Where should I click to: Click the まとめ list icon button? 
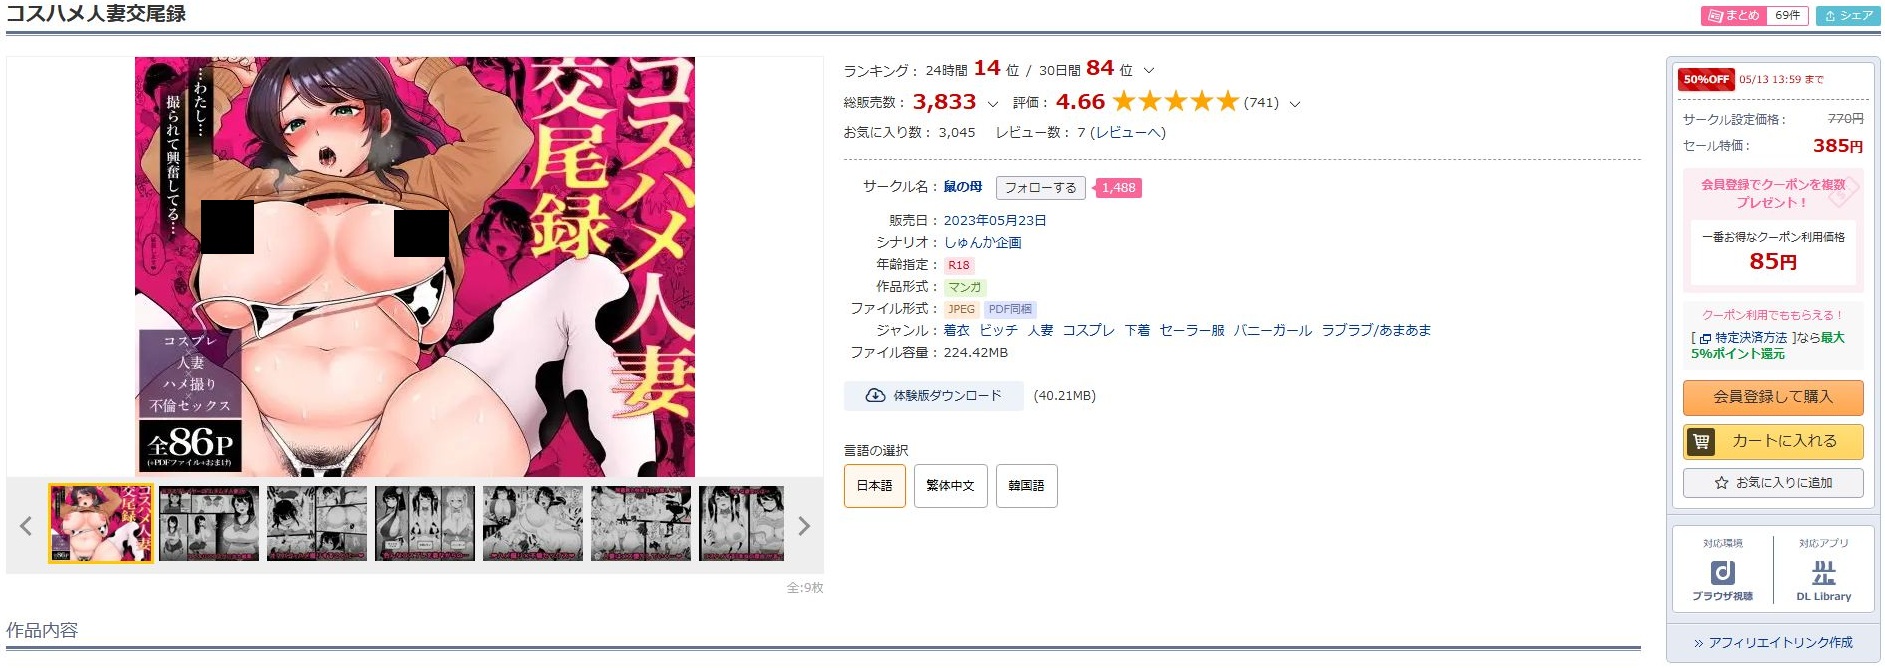[x=1734, y=16]
